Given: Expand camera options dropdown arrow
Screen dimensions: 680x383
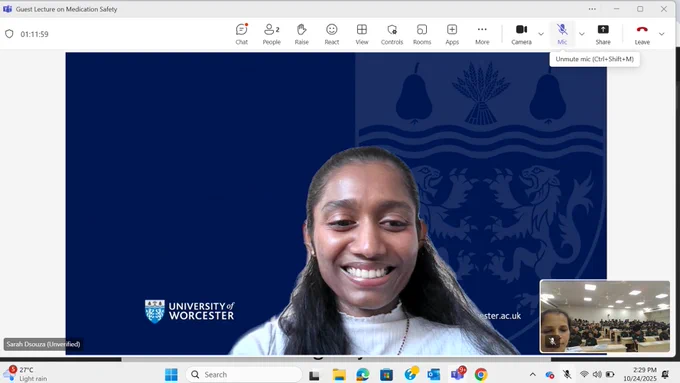Looking at the screenshot, I should [541, 34].
